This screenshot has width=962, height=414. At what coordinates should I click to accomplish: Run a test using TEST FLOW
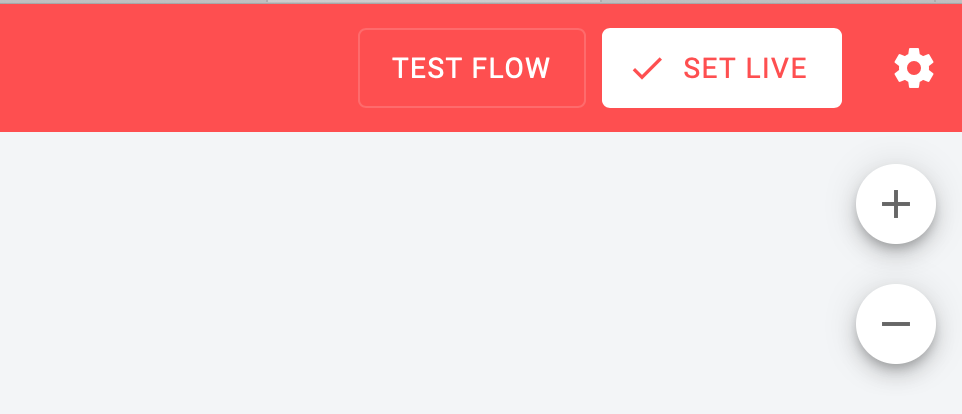(x=471, y=68)
